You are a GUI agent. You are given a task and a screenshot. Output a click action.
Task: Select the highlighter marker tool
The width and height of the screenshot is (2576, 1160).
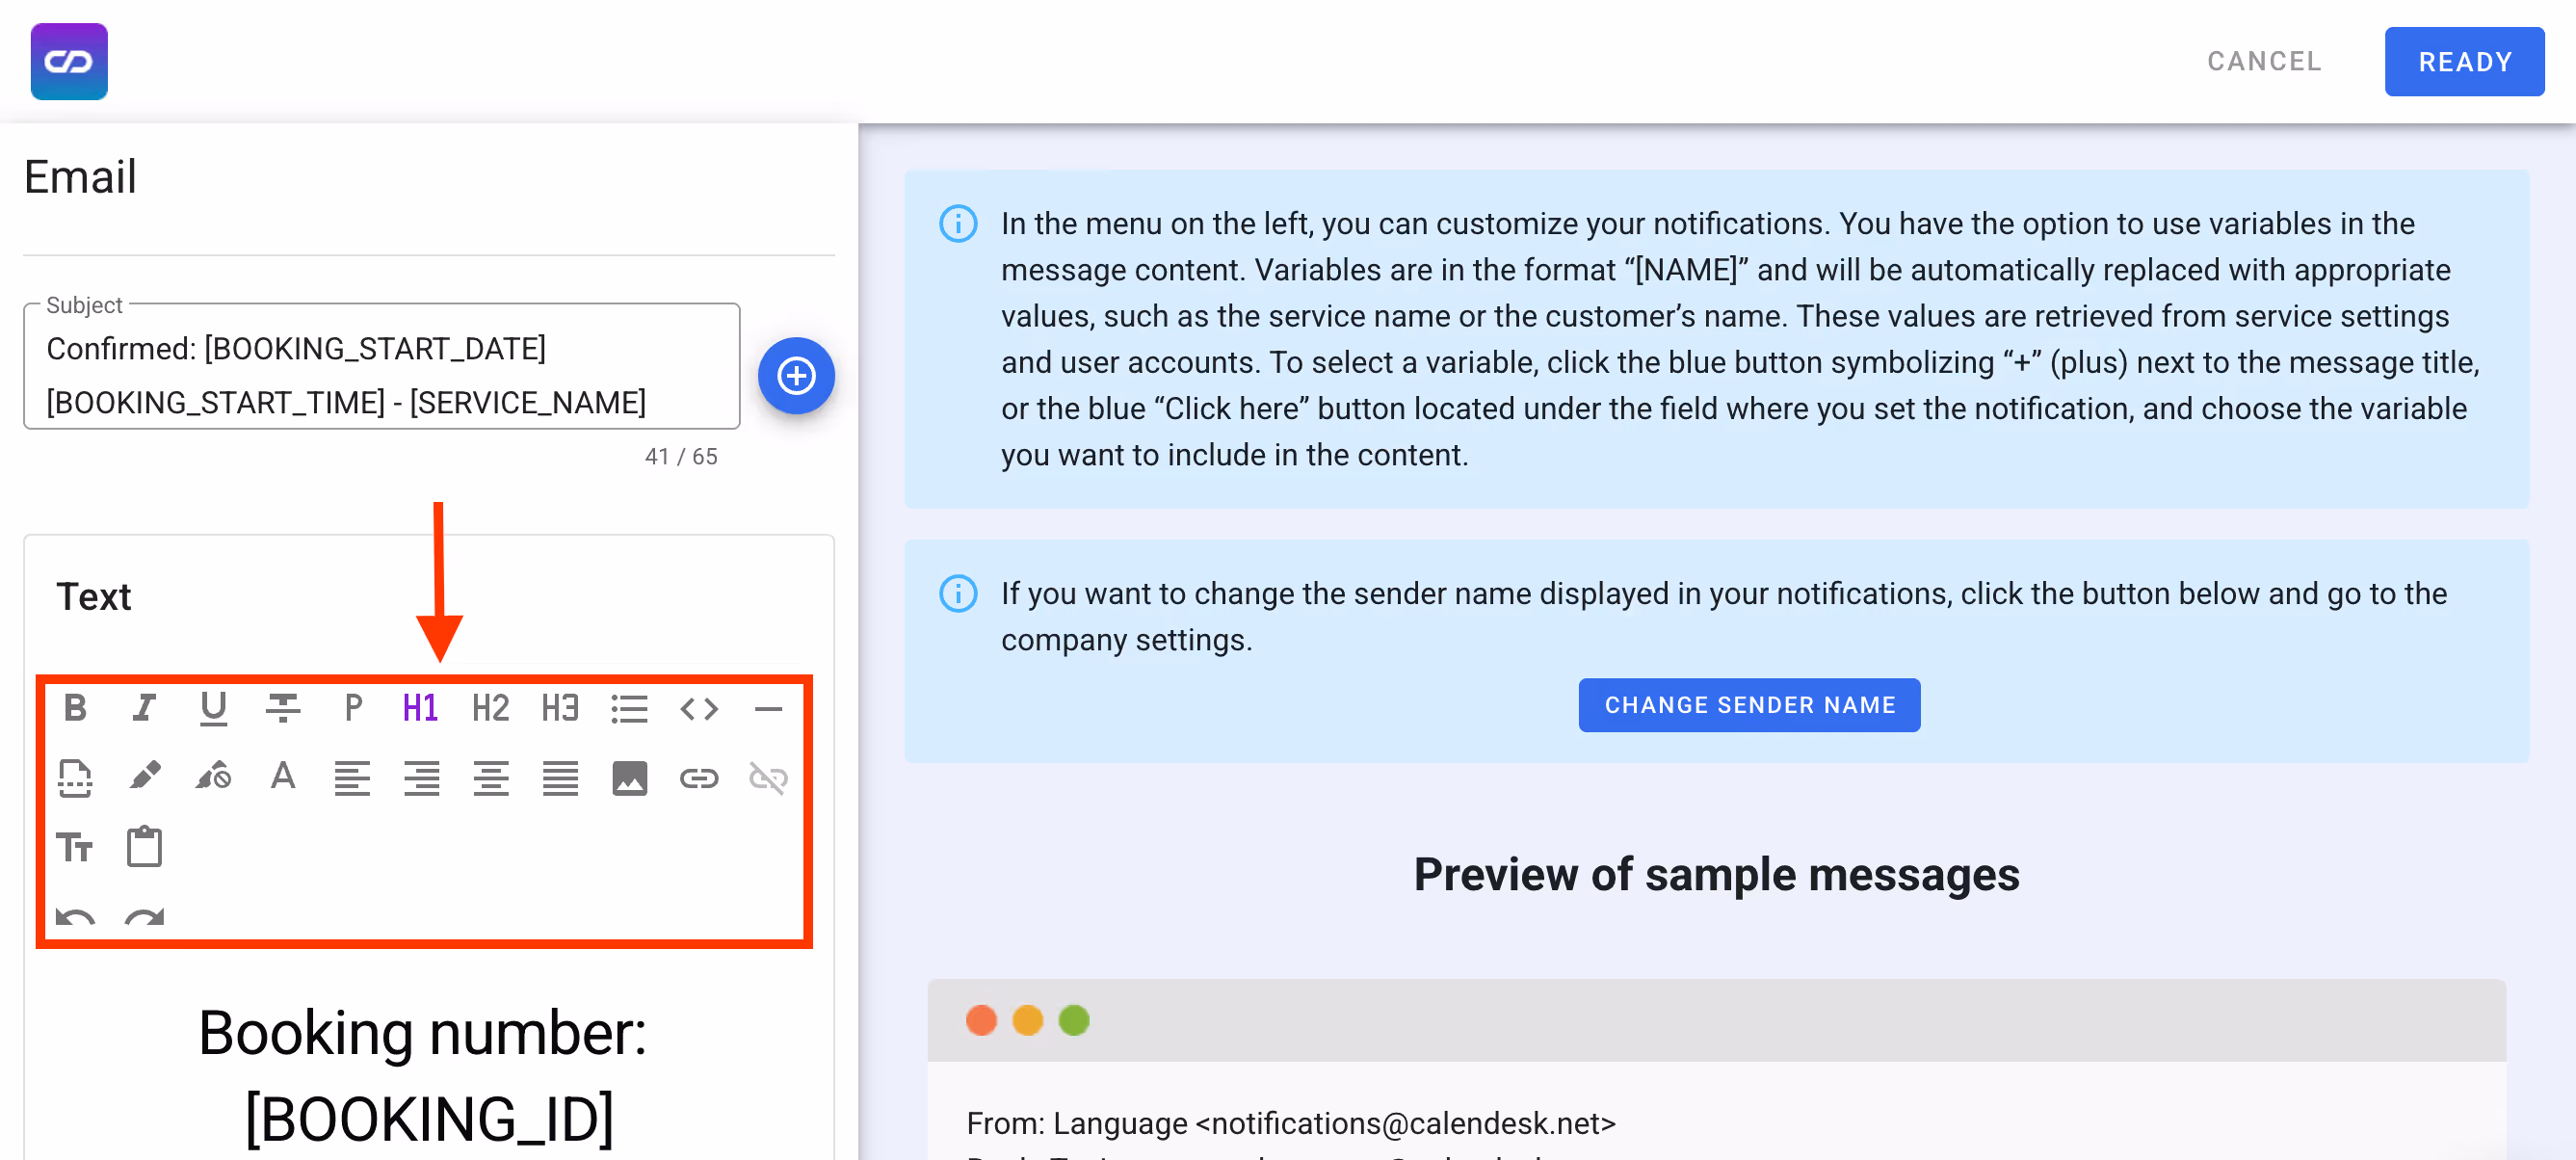pyautogui.click(x=144, y=777)
